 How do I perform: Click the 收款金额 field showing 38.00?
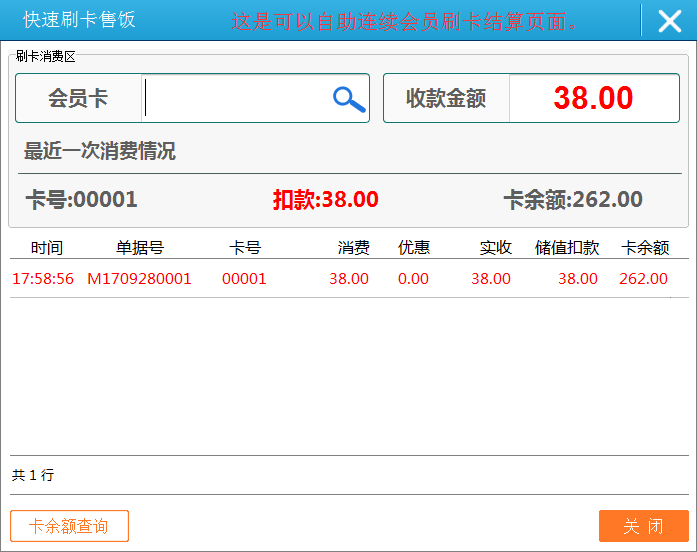pos(593,98)
